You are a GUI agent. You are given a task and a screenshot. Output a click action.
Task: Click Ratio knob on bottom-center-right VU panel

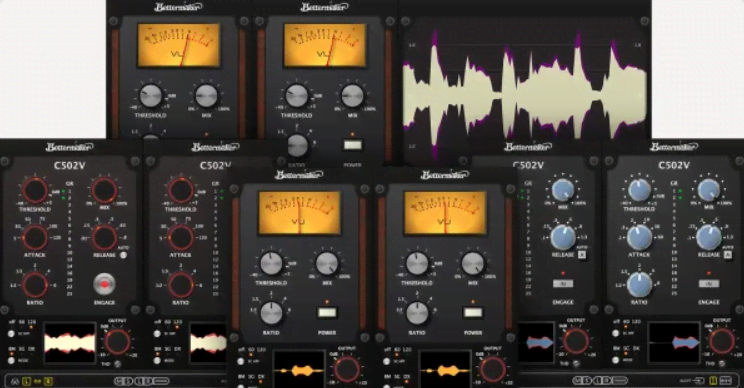point(417,313)
